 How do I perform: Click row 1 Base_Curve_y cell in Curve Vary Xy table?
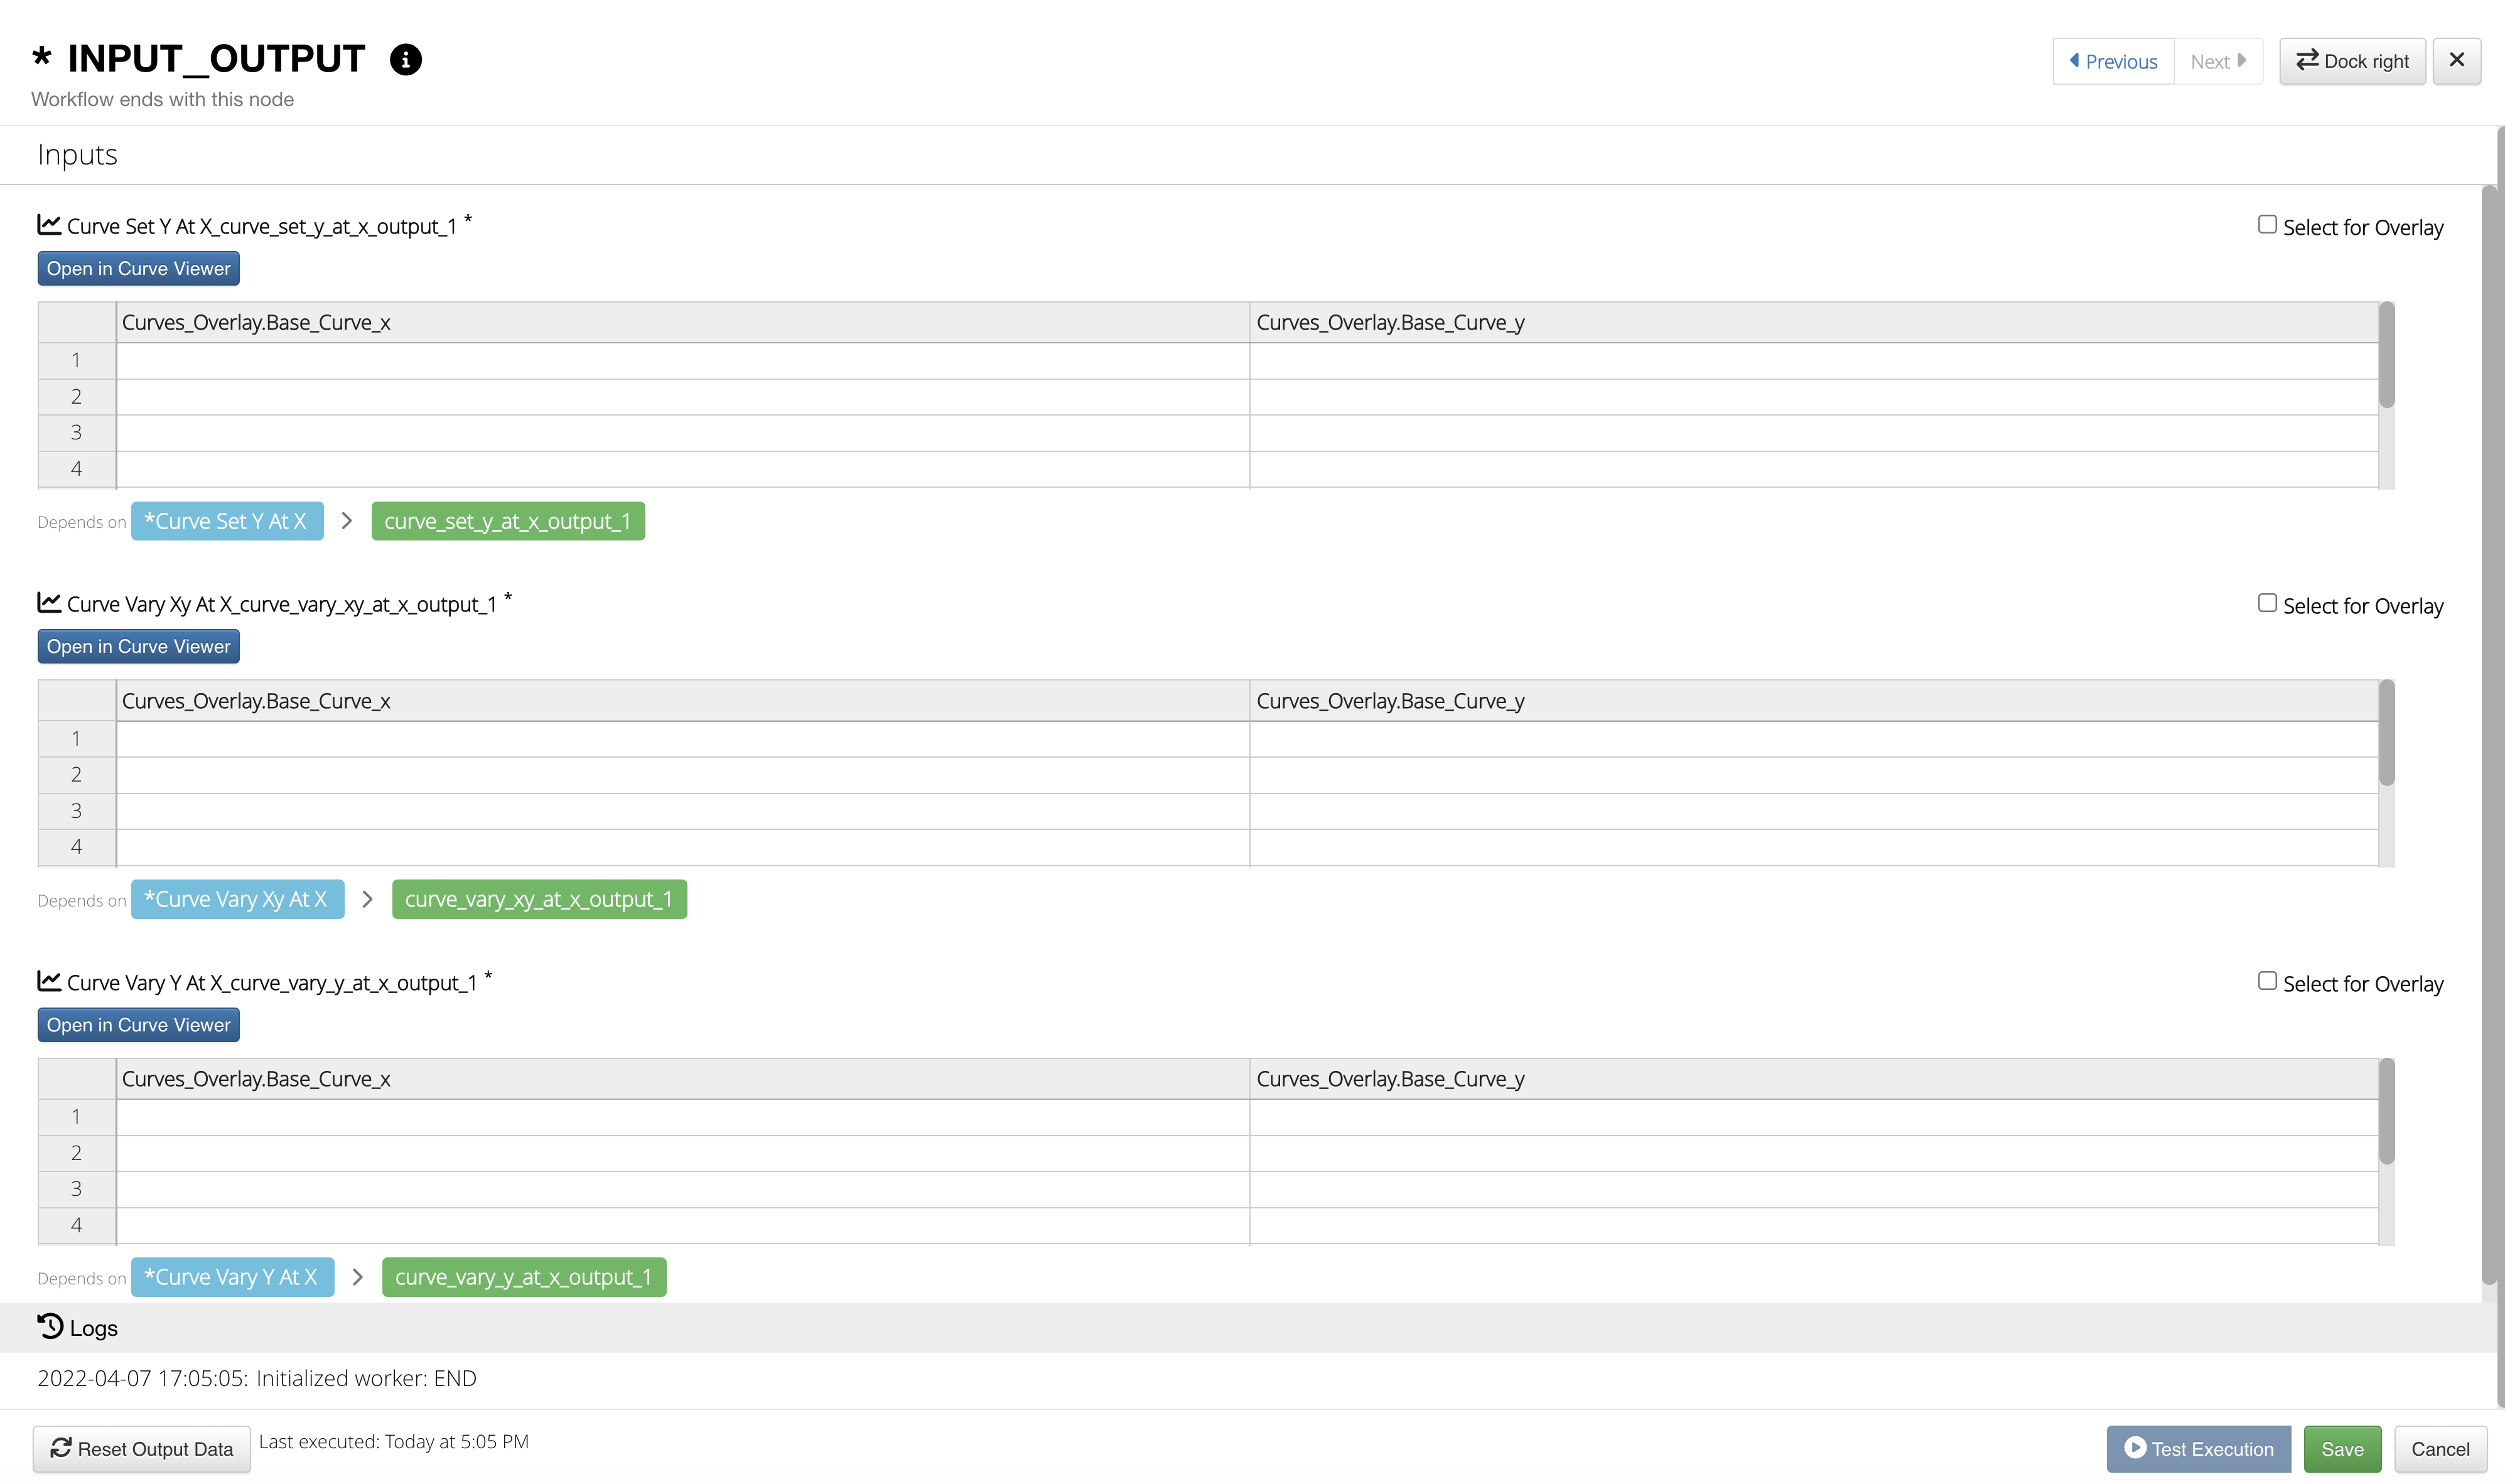(1814, 739)
